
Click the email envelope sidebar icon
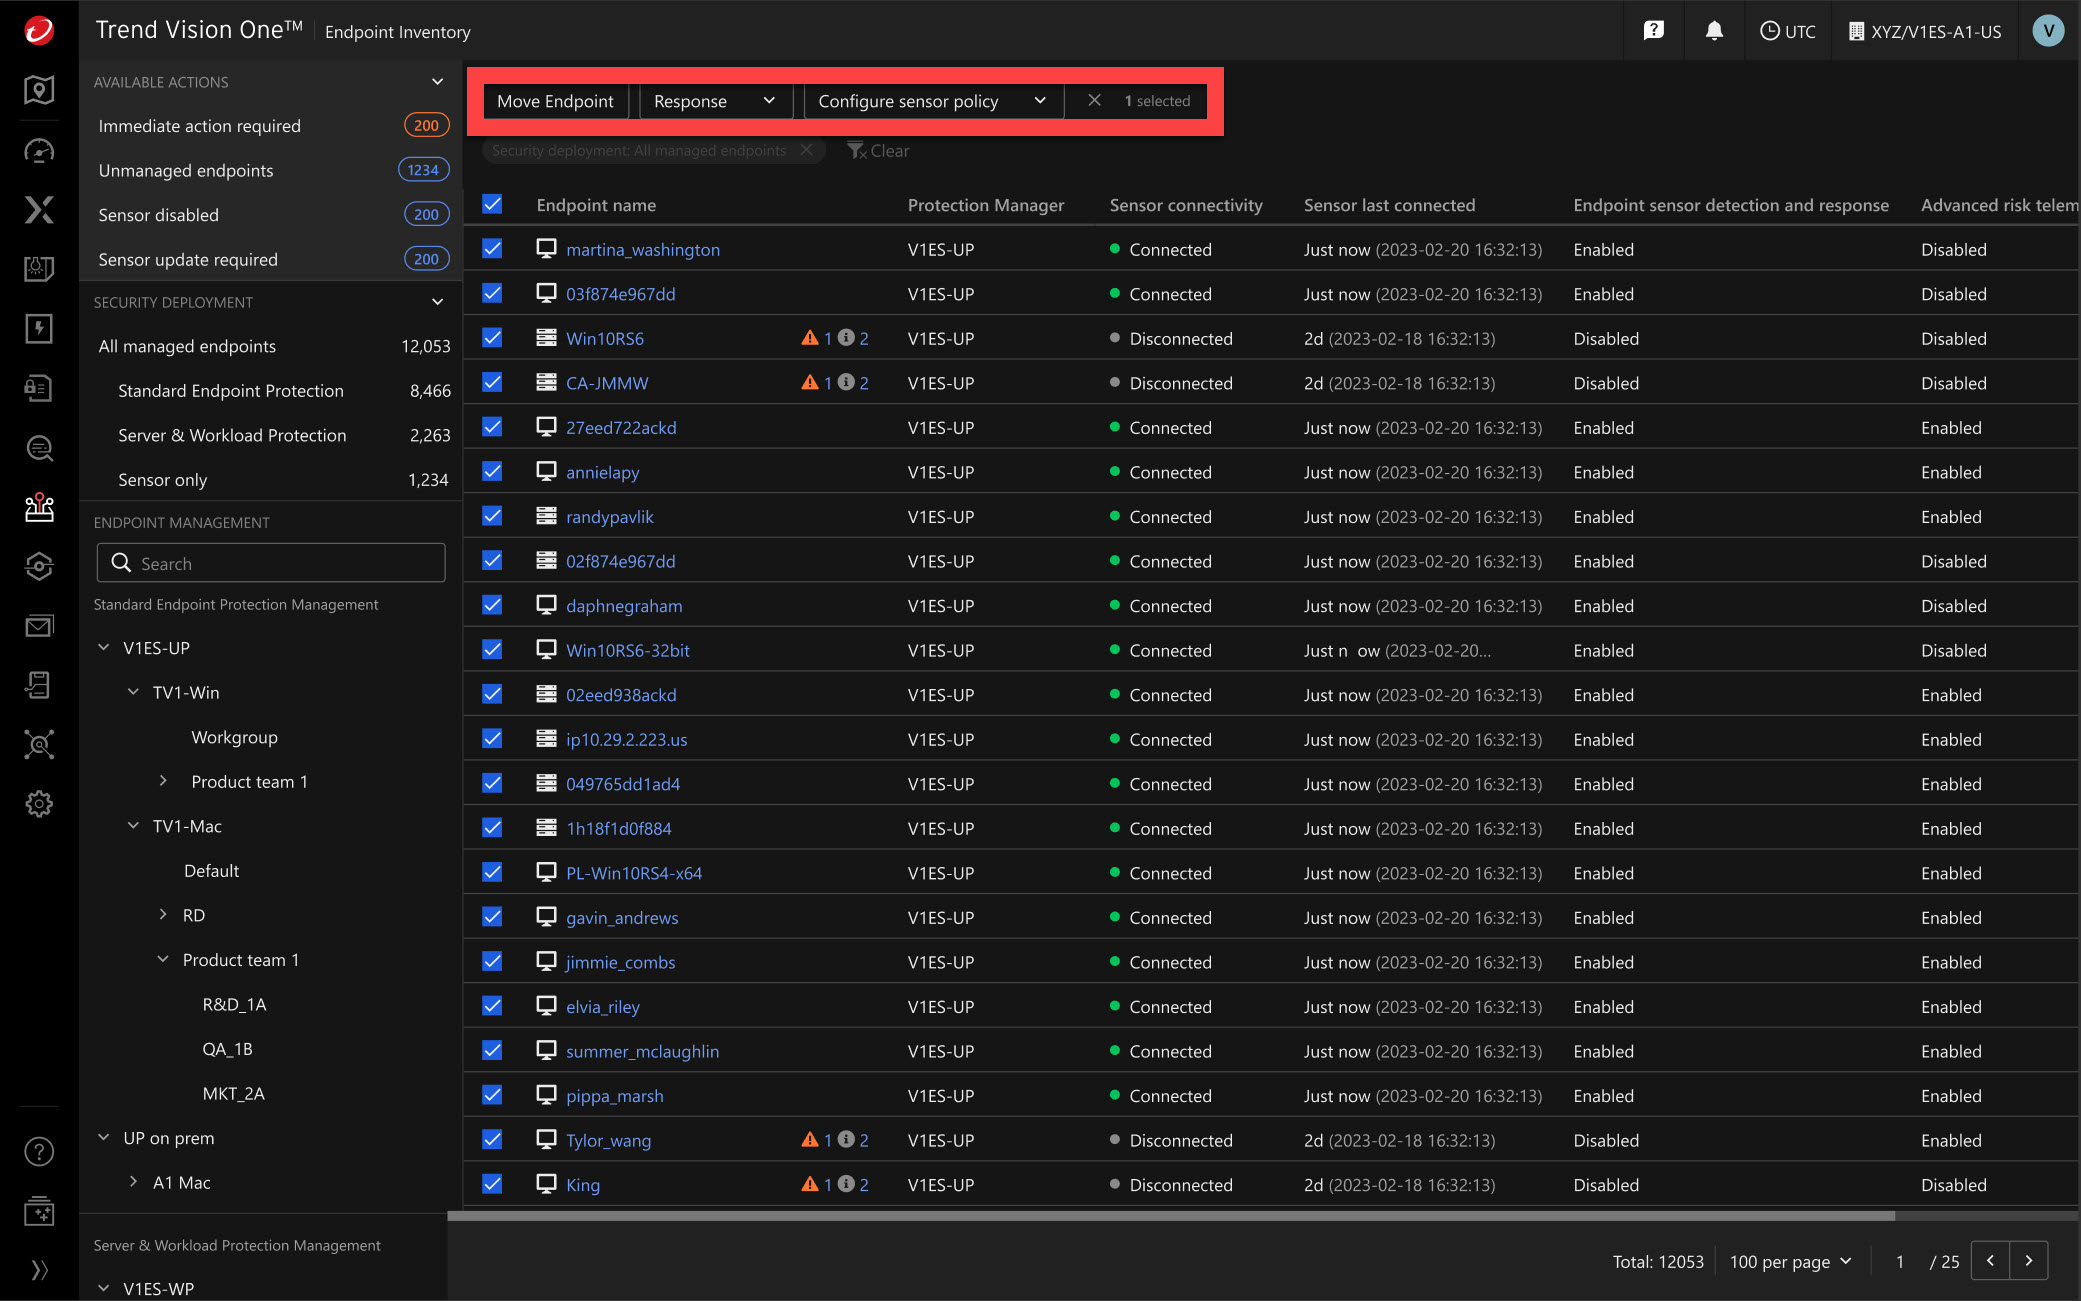(39, 627)
